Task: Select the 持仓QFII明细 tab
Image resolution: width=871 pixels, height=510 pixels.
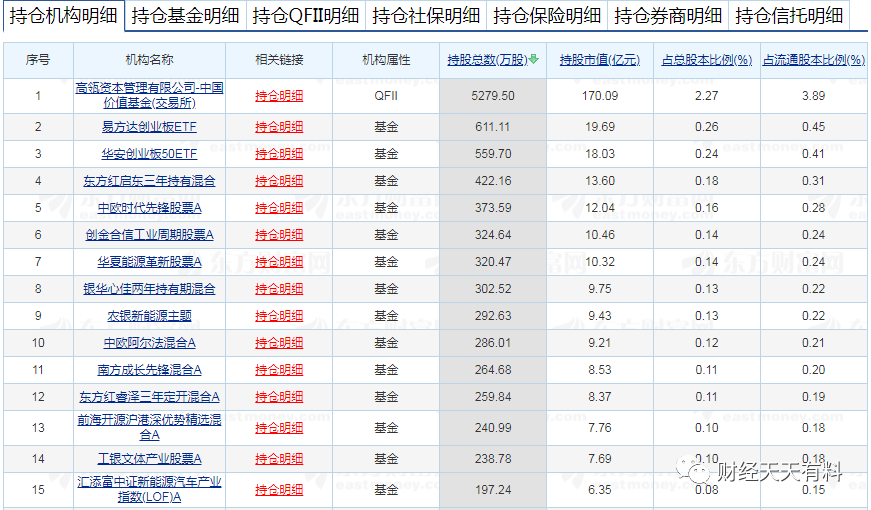Action: 306,15
